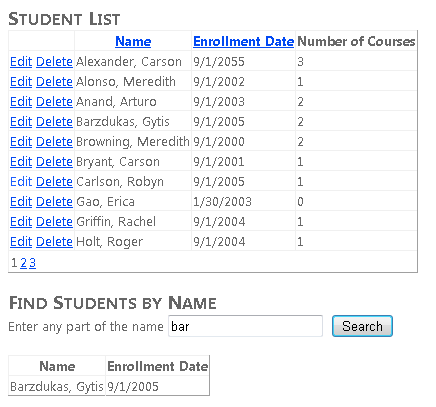Viewport: 436px width, 407px height.
Task: Edit Carlson, Robyn's record
Action: pos(21,182)
